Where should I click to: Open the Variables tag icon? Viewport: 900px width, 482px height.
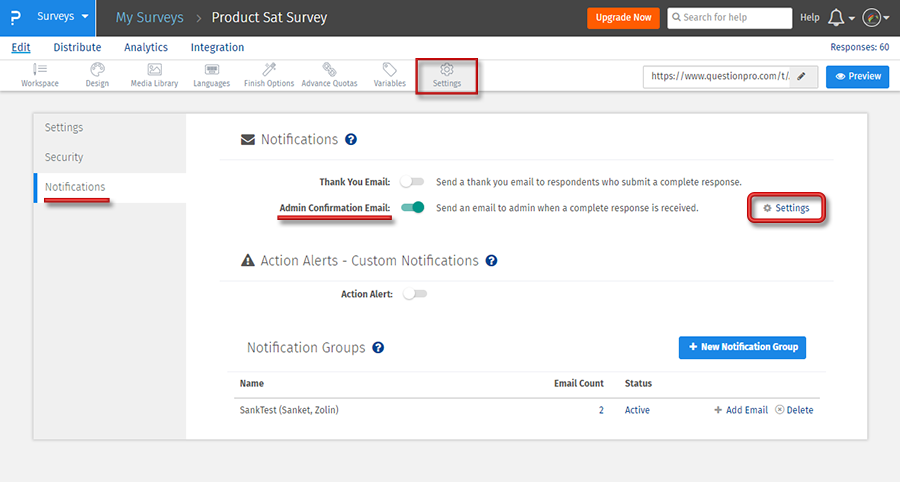389,70
